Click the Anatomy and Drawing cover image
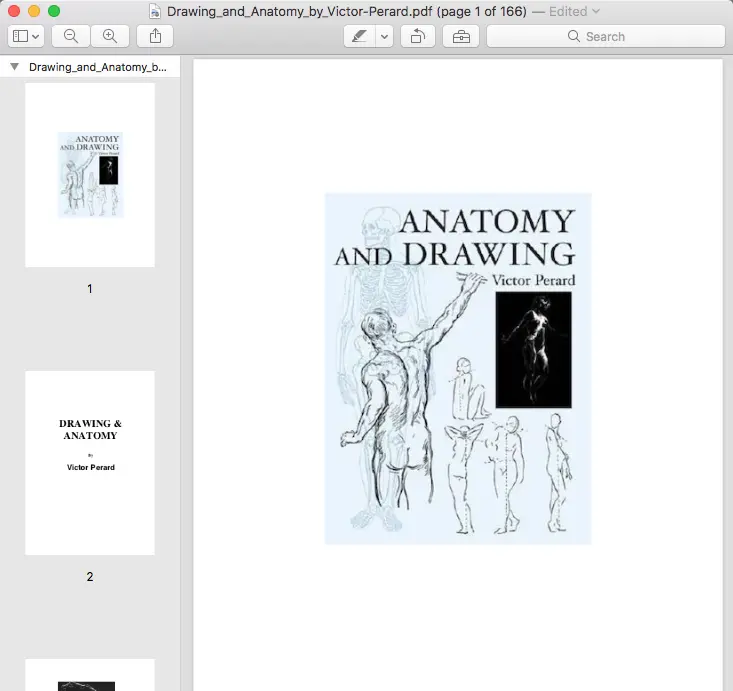Screen dimensions: 733x691 click(458, 368)
